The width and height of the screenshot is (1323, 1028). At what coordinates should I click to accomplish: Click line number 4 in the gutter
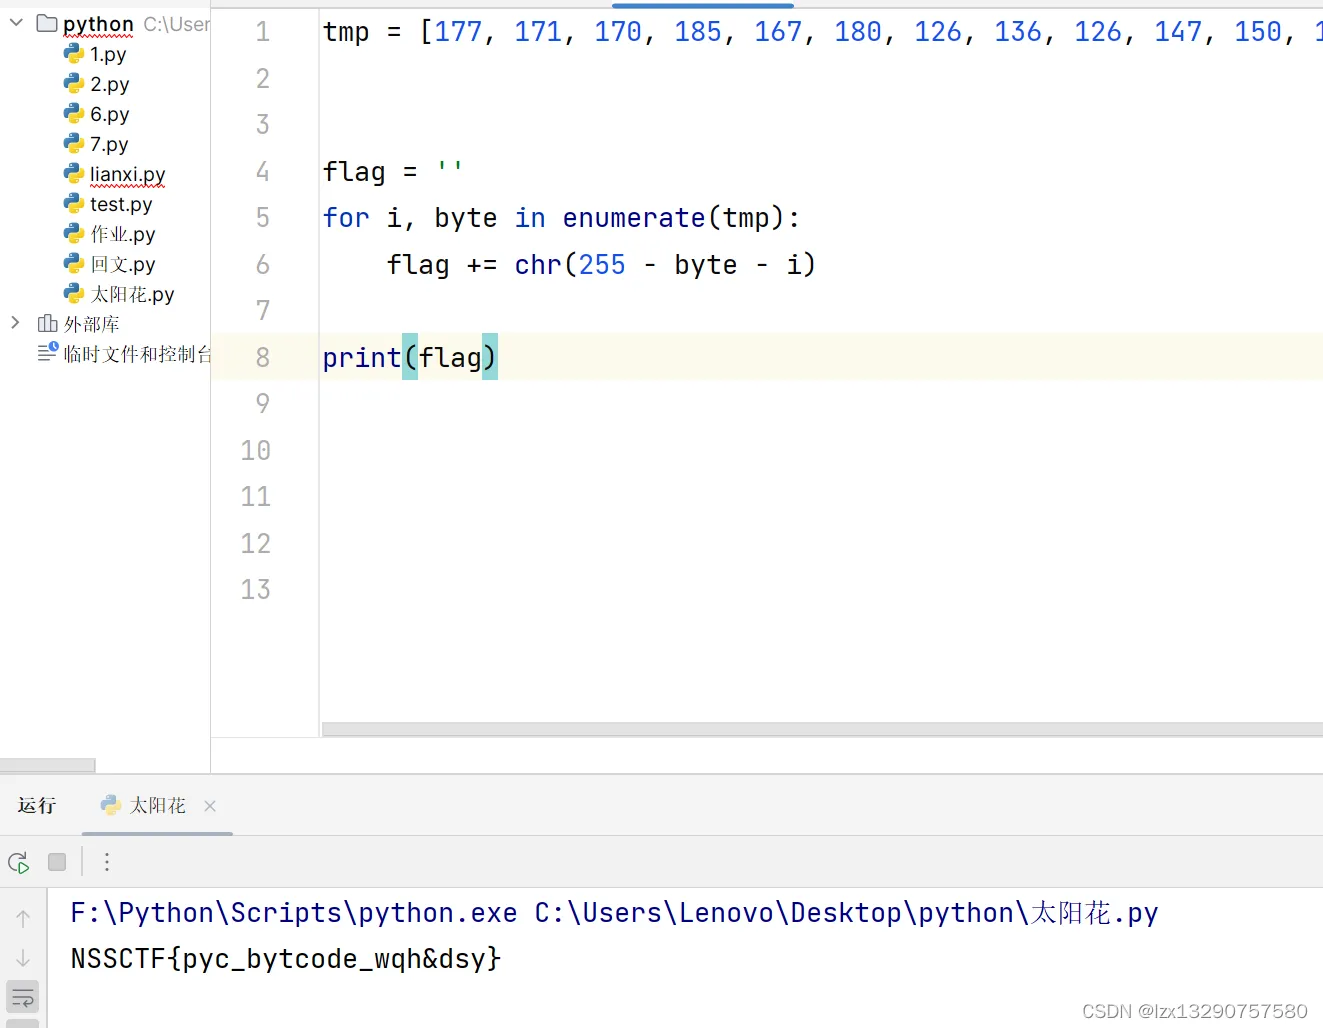[x=263, y=172]
